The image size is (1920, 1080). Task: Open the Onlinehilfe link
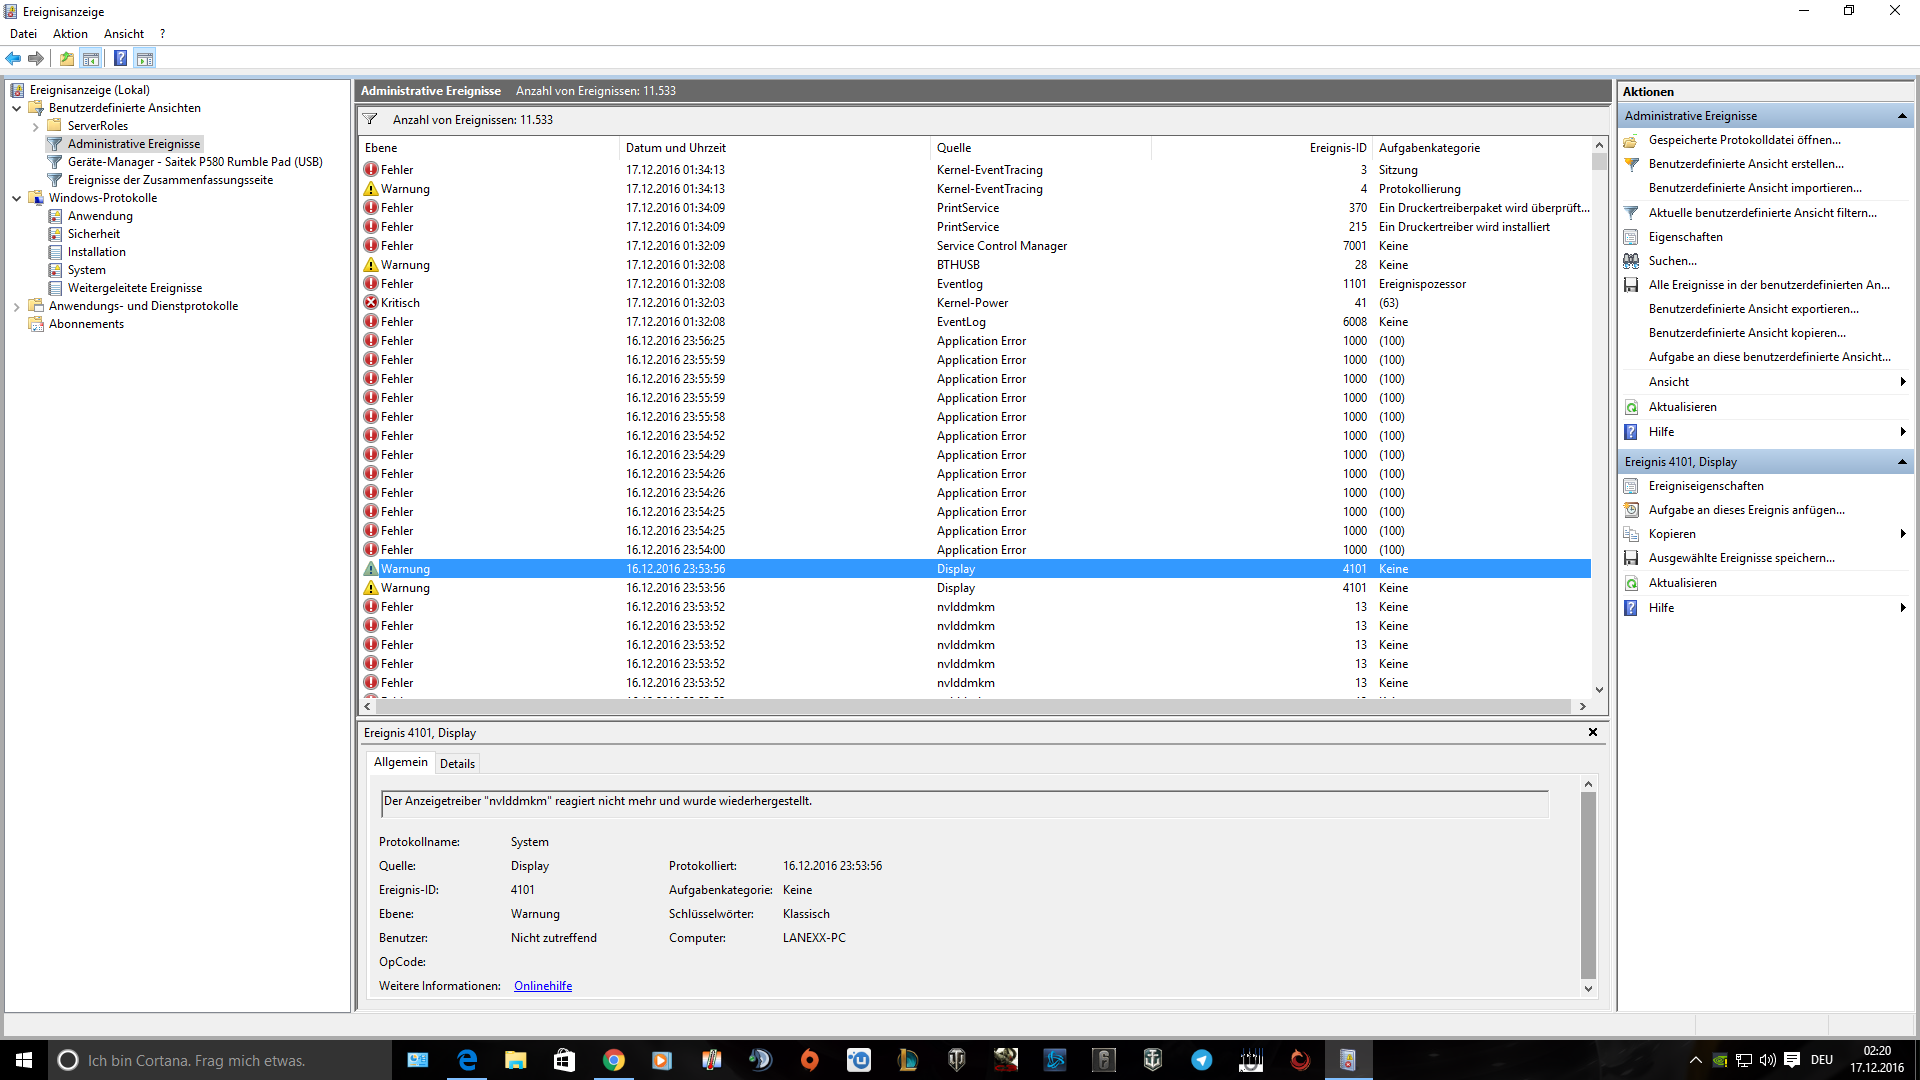pos(543,986)
